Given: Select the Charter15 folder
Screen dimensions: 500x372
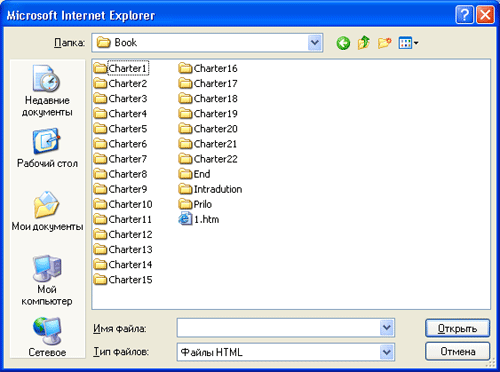Looking at the screenshot, I should [123, 280].
